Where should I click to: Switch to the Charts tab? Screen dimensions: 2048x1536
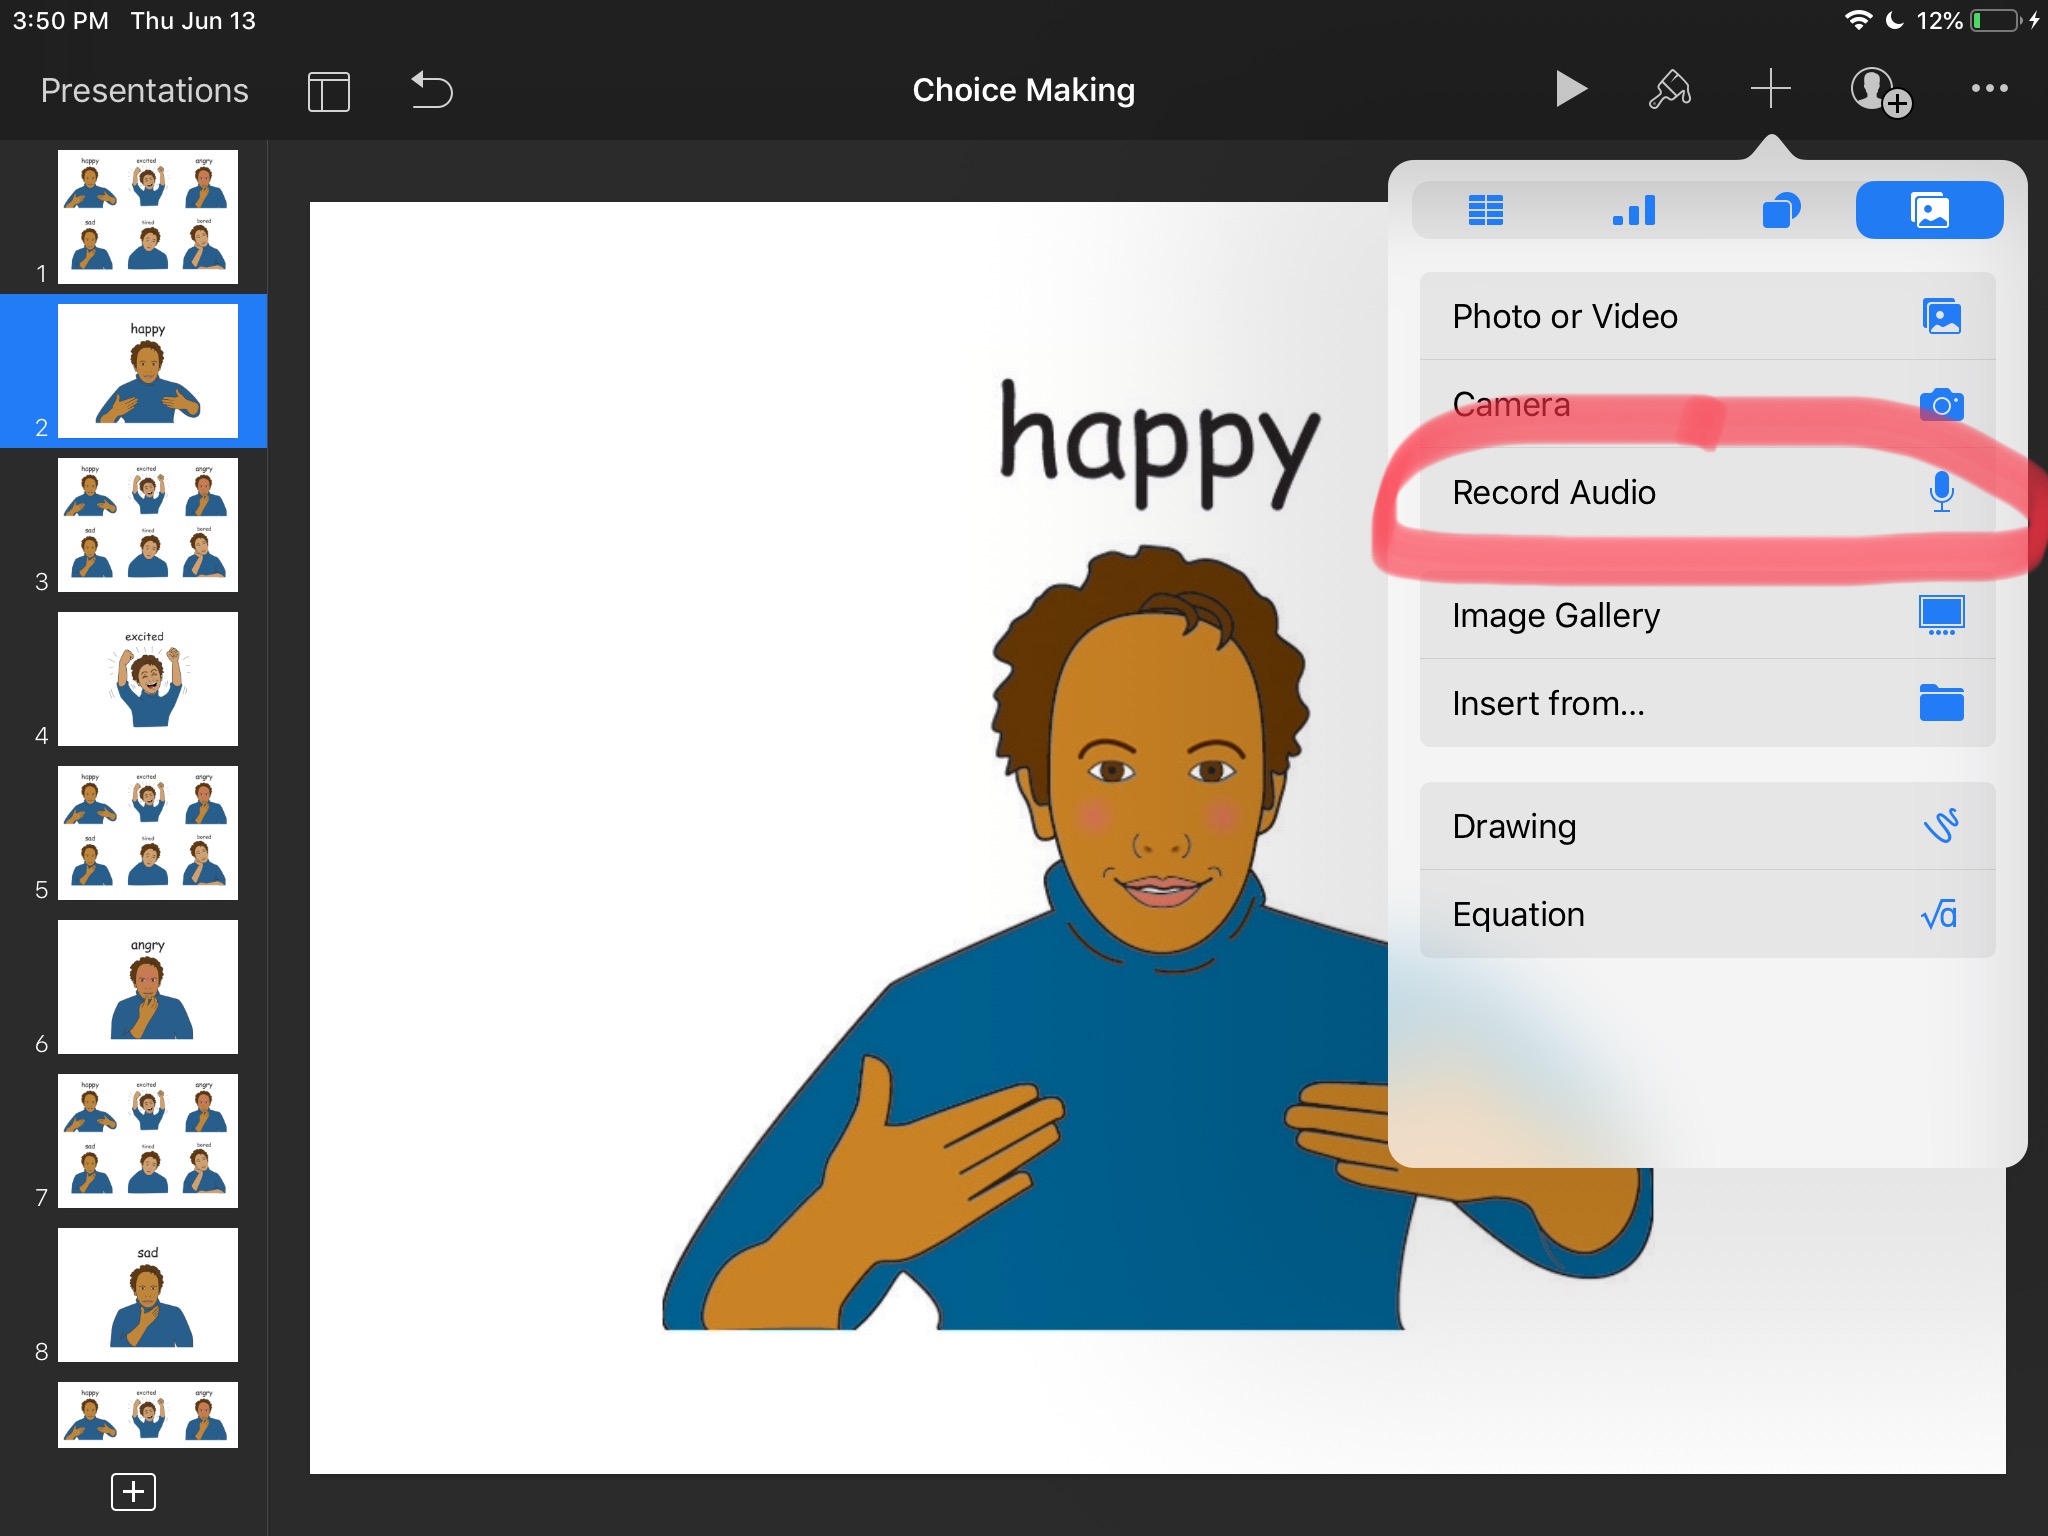click(1634, 210)
